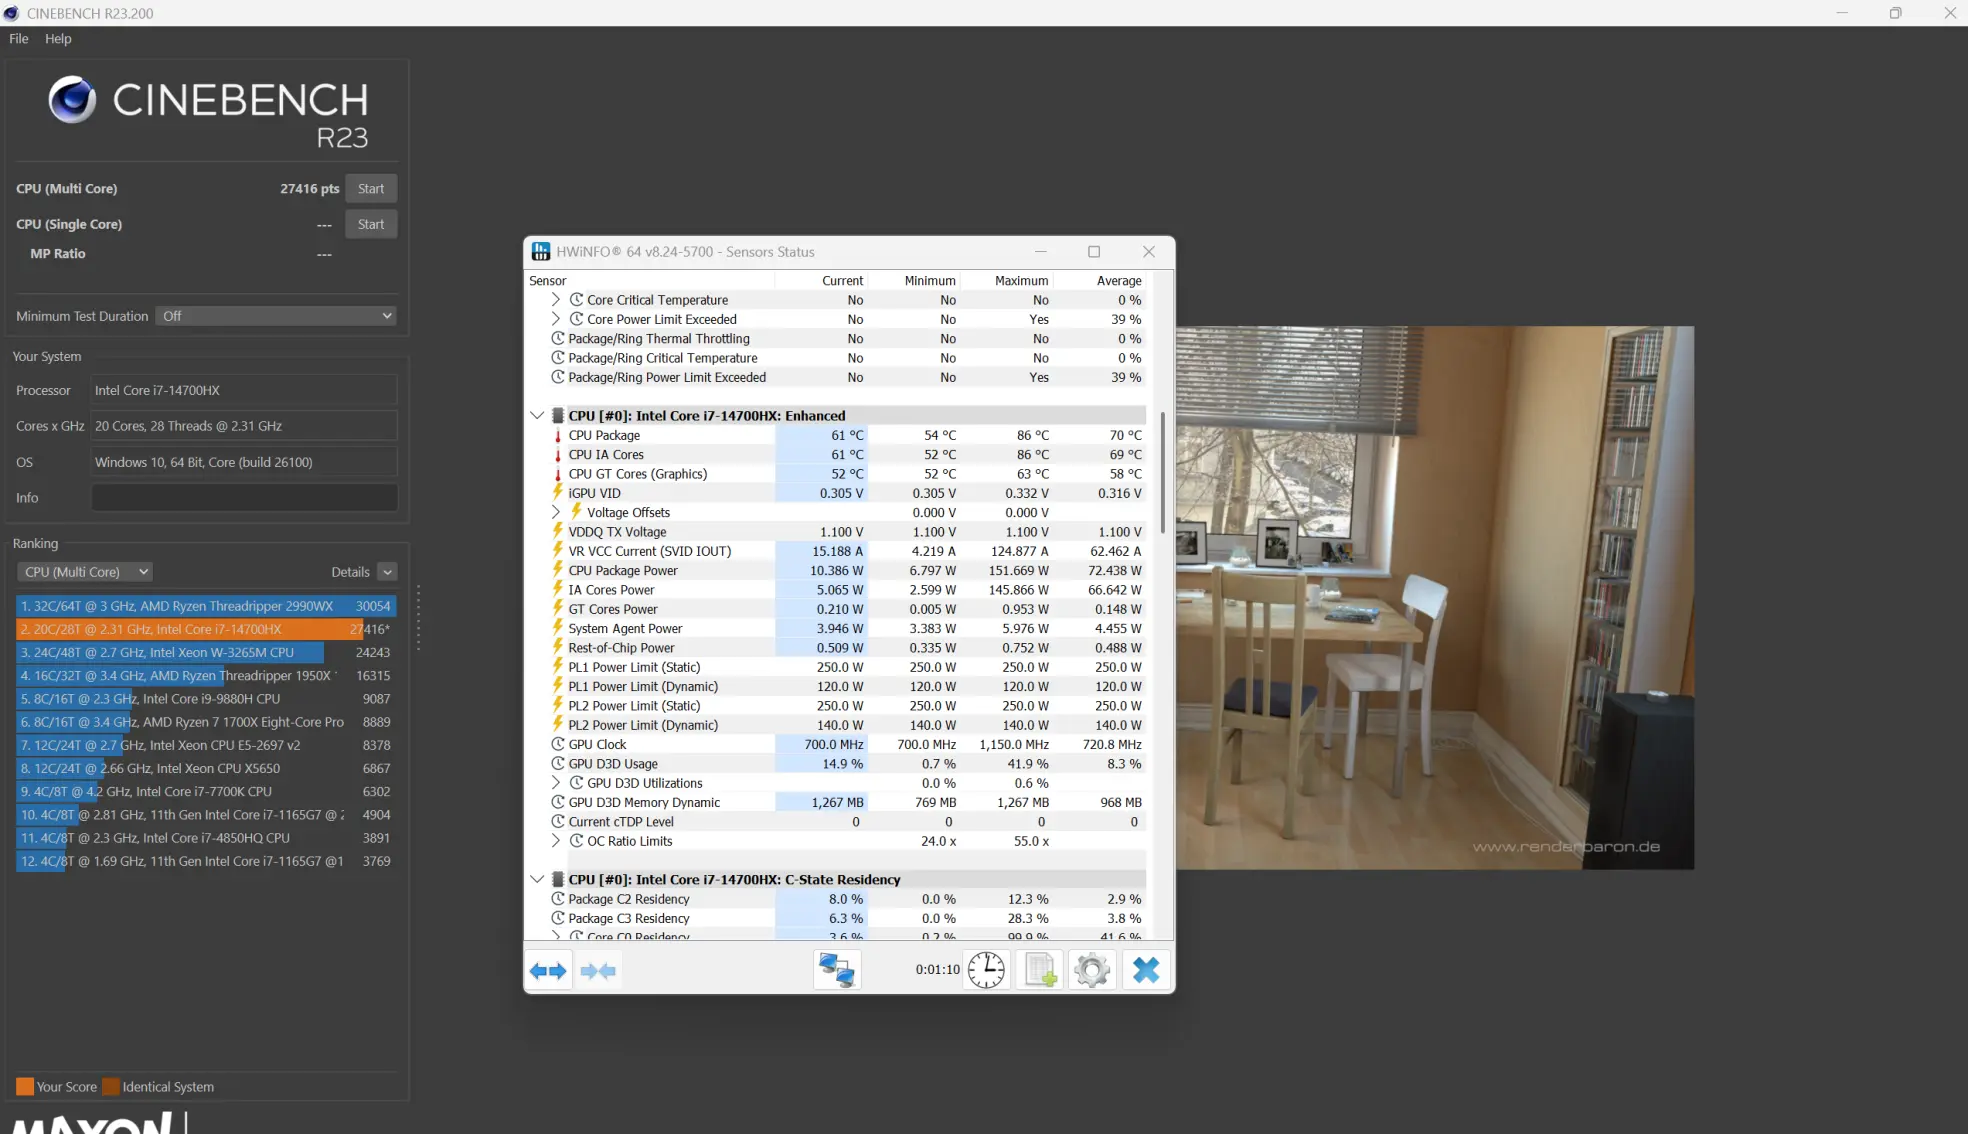
Task: Click the lightning icon beside CPU Package Power
Action: coord(558,570)
